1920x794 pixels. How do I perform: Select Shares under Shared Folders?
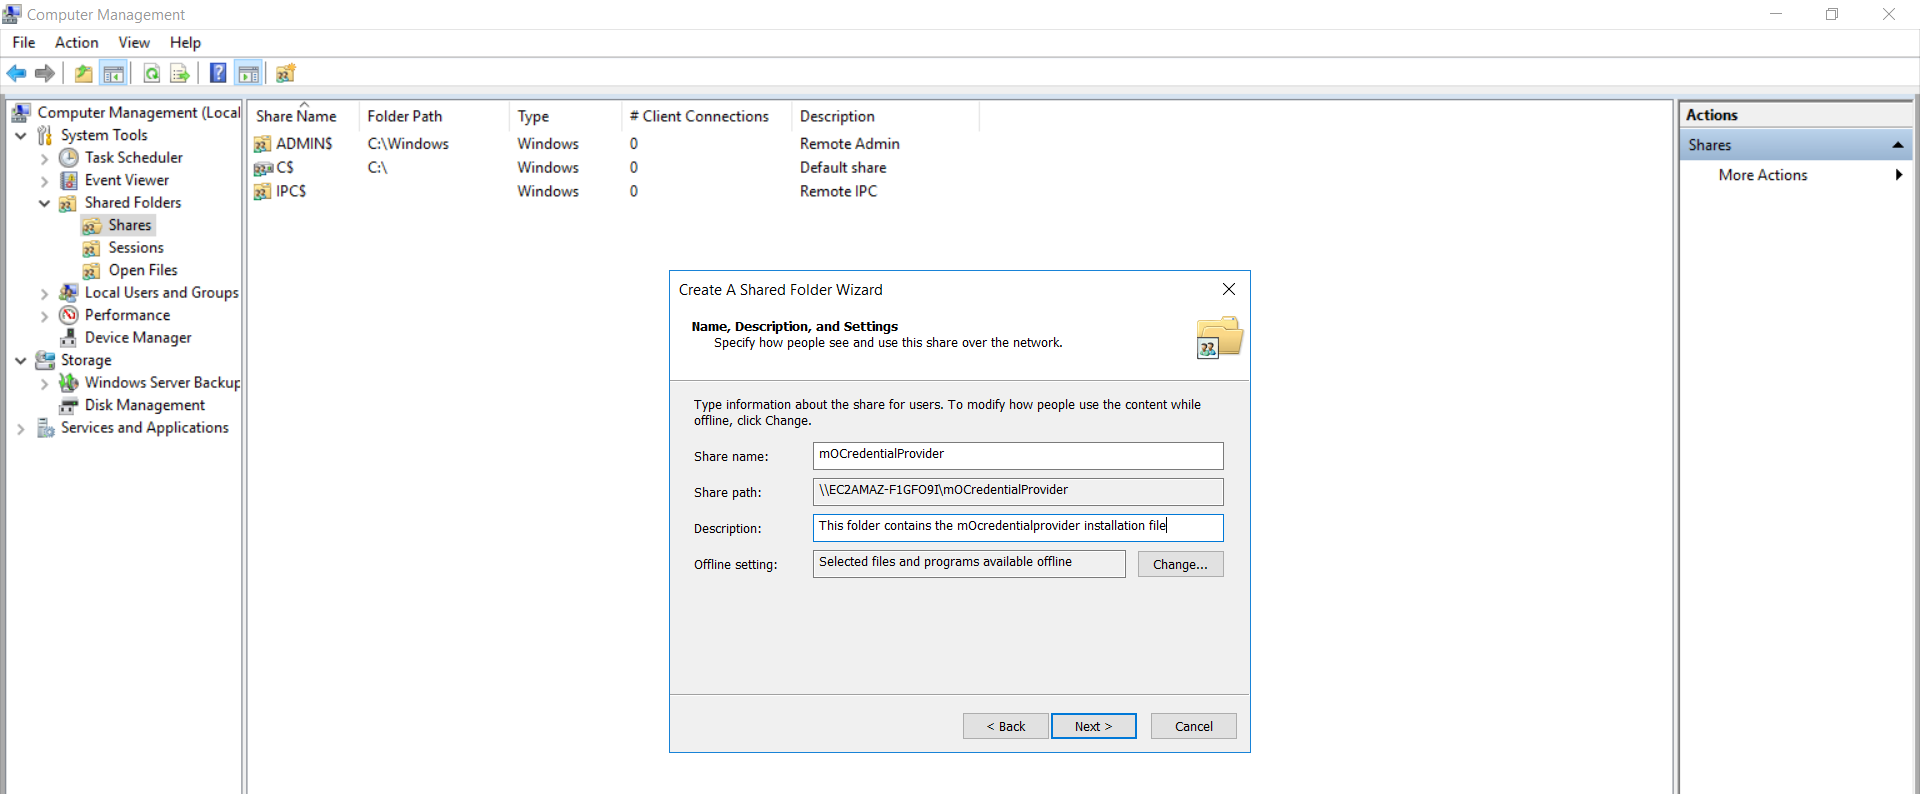coord(129,225)
